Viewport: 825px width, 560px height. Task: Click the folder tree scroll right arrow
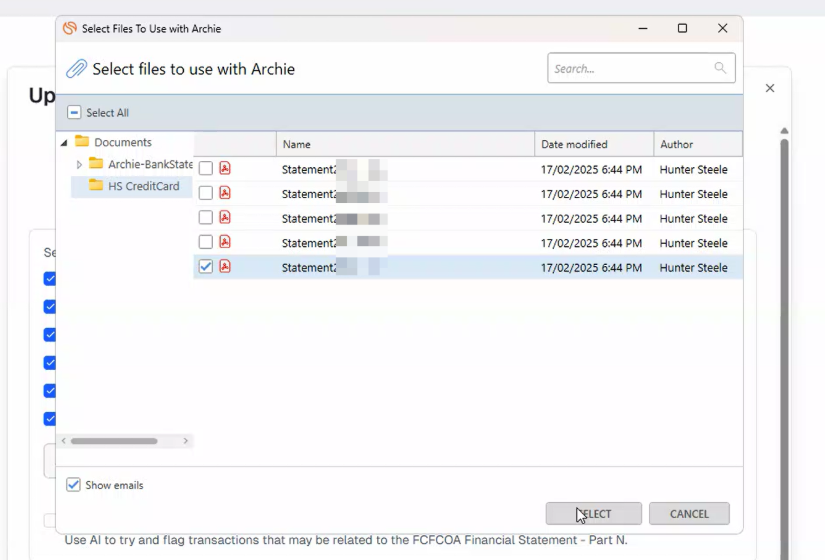pyautogui.click(x=186, y=441)
